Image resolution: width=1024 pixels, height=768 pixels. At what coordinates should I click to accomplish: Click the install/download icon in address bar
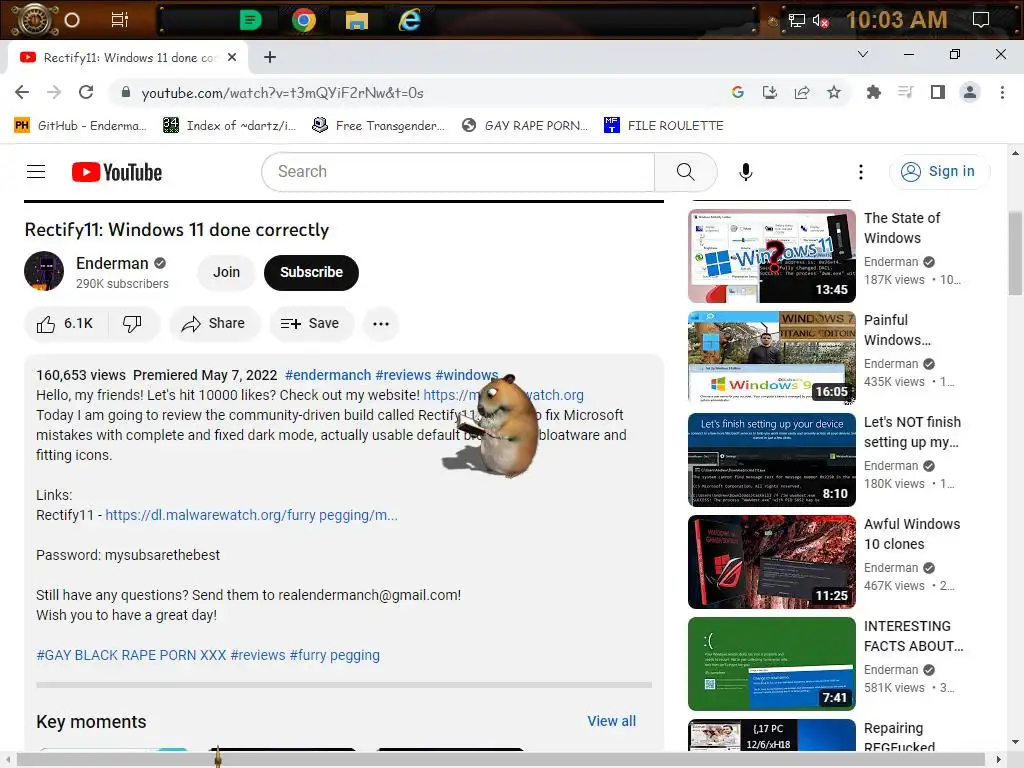(769, 93)
